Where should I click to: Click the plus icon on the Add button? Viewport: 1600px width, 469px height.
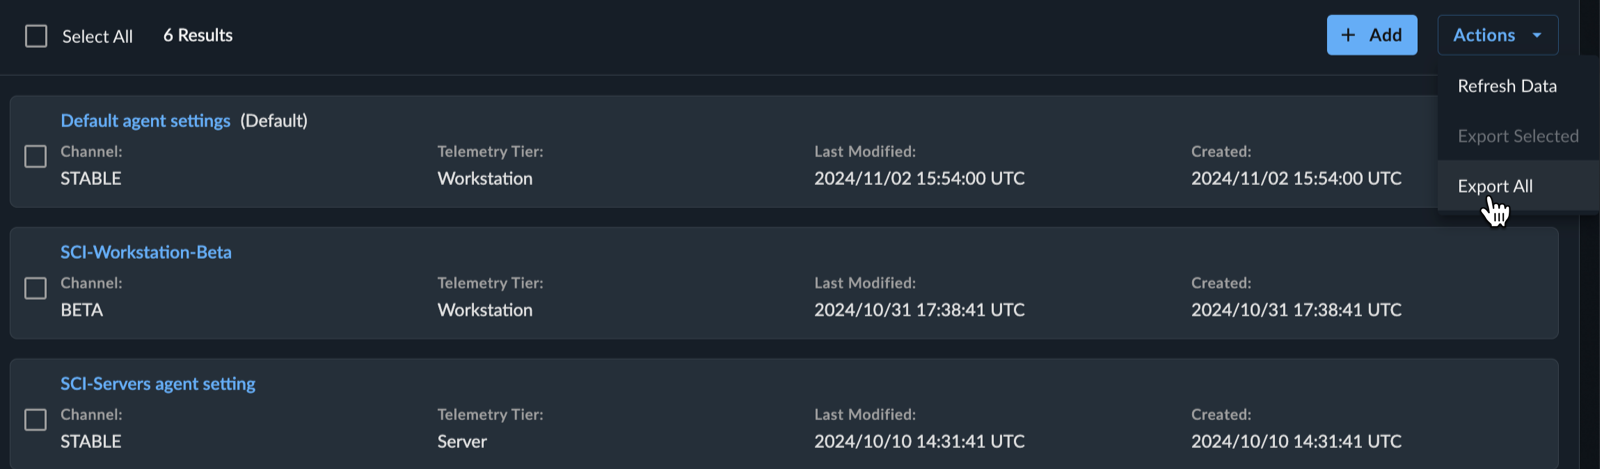pos(1348,35)
